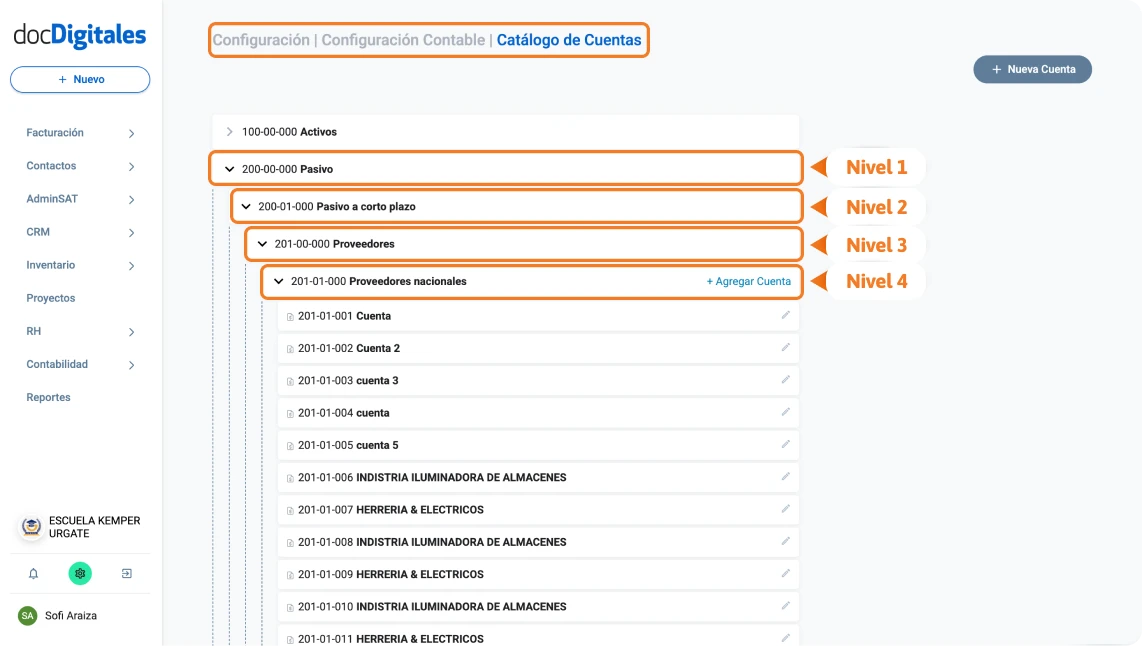Collapse 201-01-000 Proveedores nacionales
Image resolution: width=1142 pixels, height=646 pixels.
point(279,282)
